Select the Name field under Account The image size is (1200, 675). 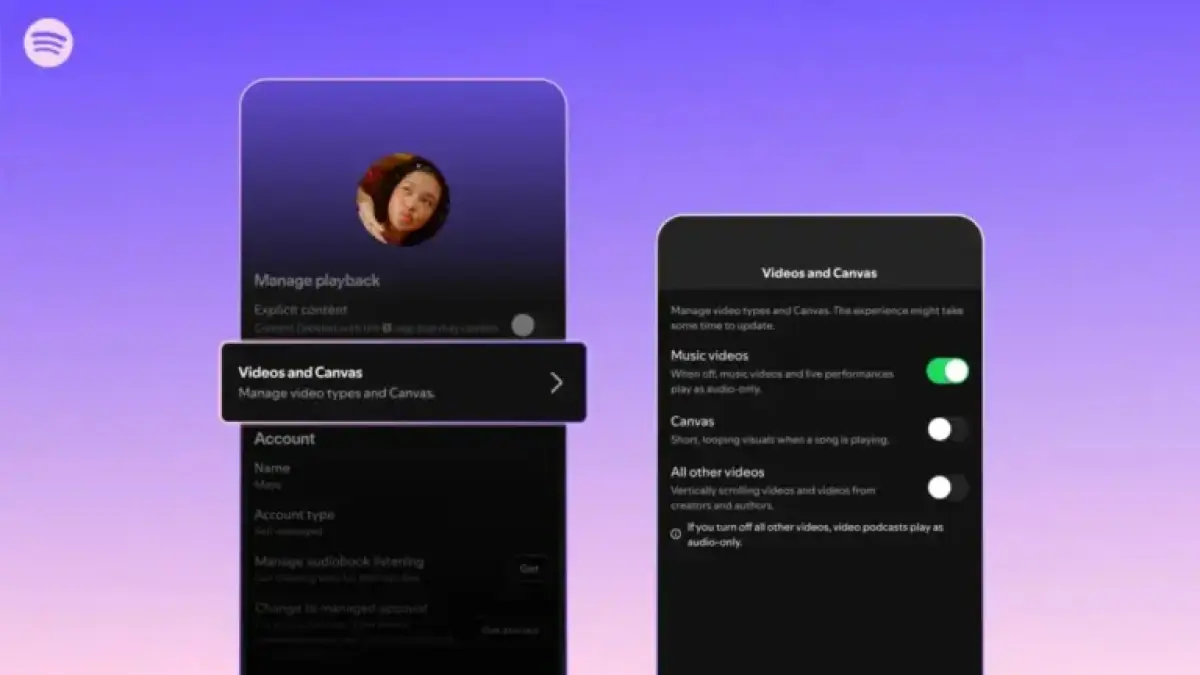click(x=272, y=468)
